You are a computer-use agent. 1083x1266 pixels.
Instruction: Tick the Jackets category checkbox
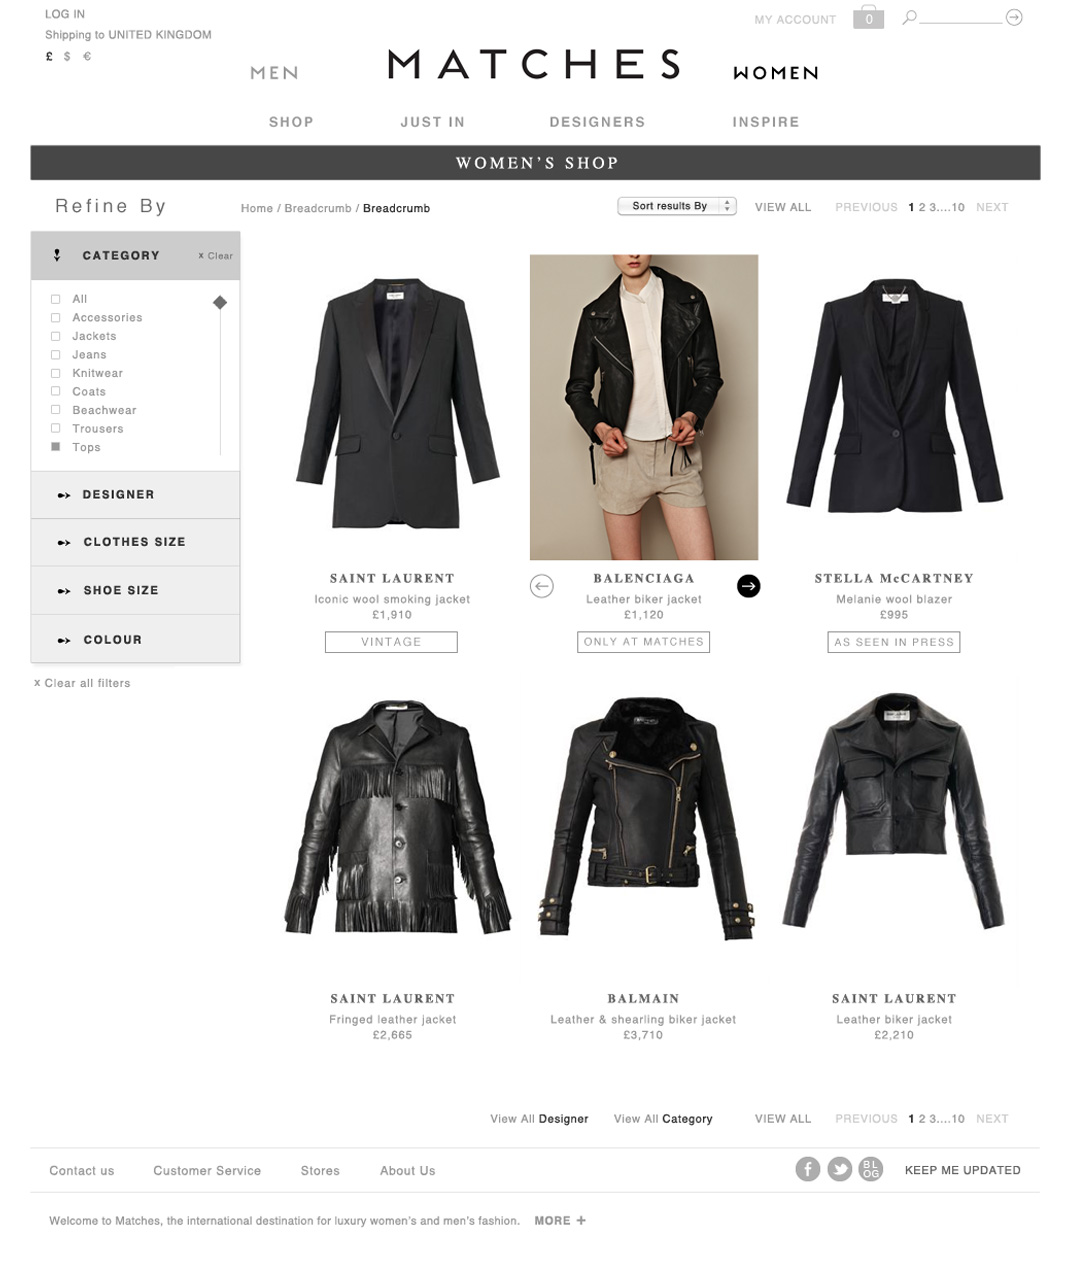[56, 336]
